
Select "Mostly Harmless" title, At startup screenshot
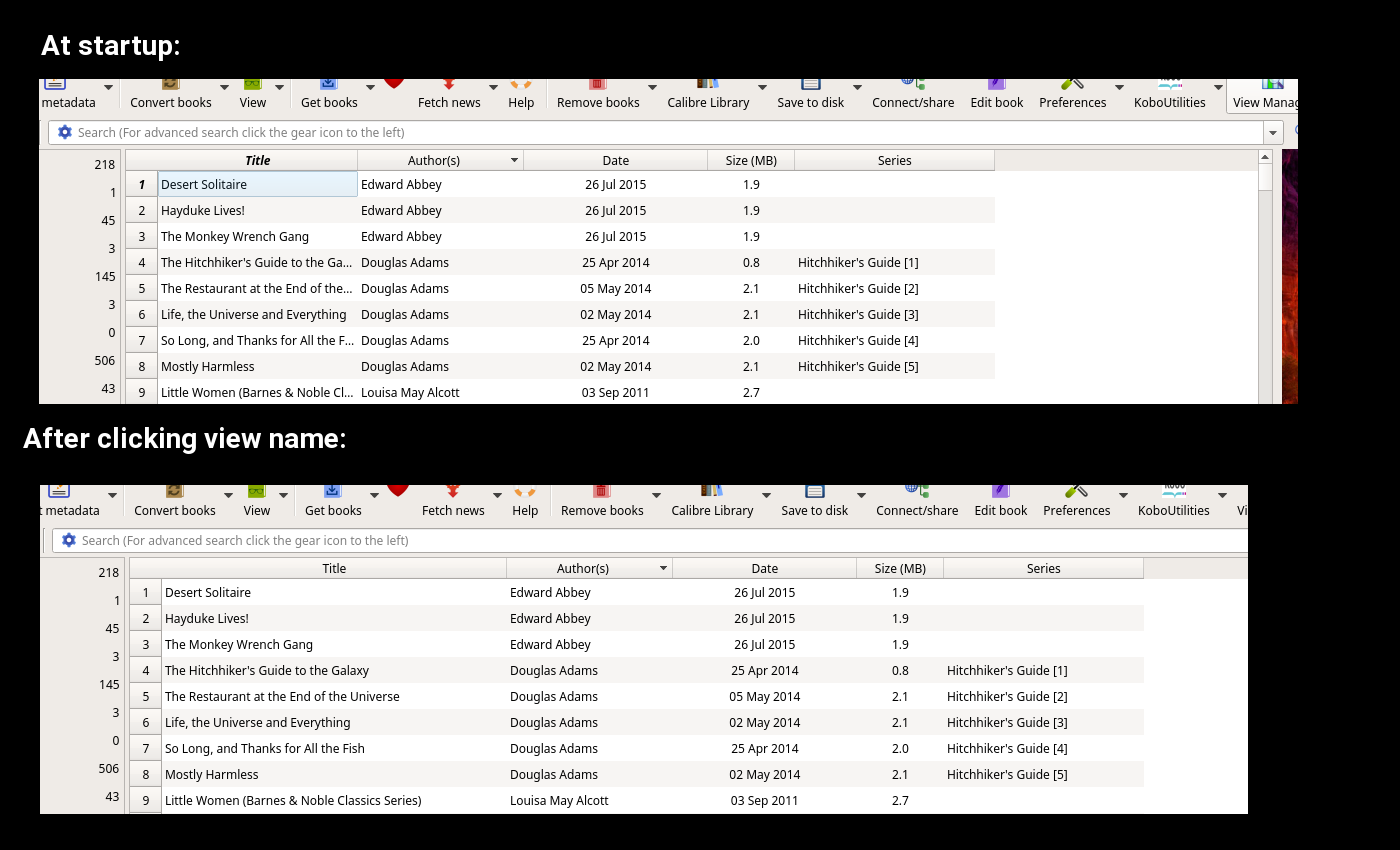pyautogui.click(x=208, y=366)
